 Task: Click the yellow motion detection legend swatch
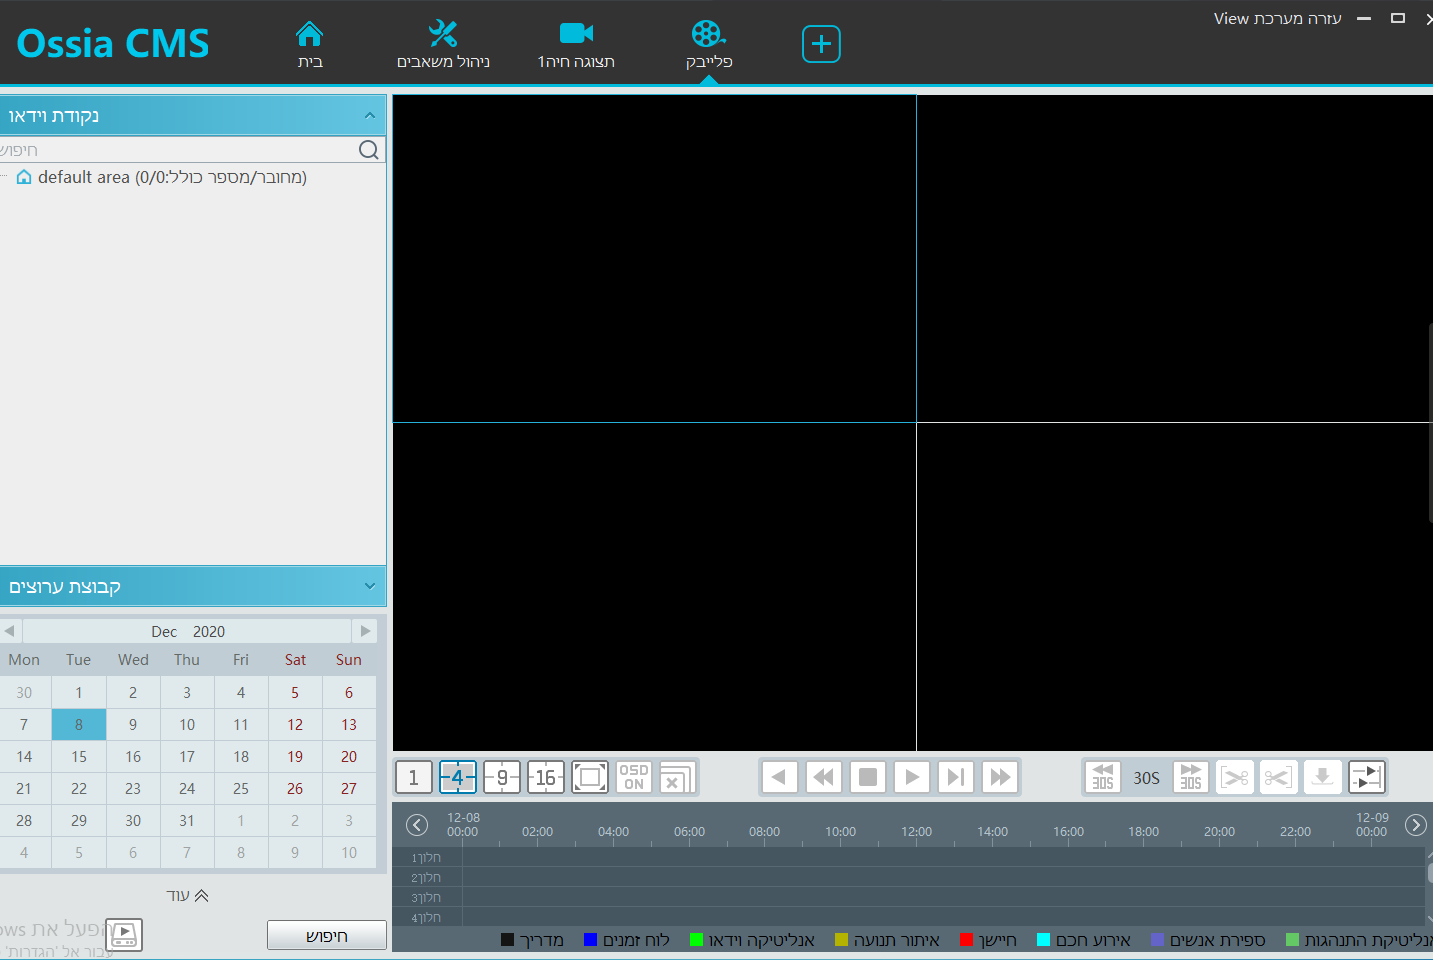click(841, 940)
